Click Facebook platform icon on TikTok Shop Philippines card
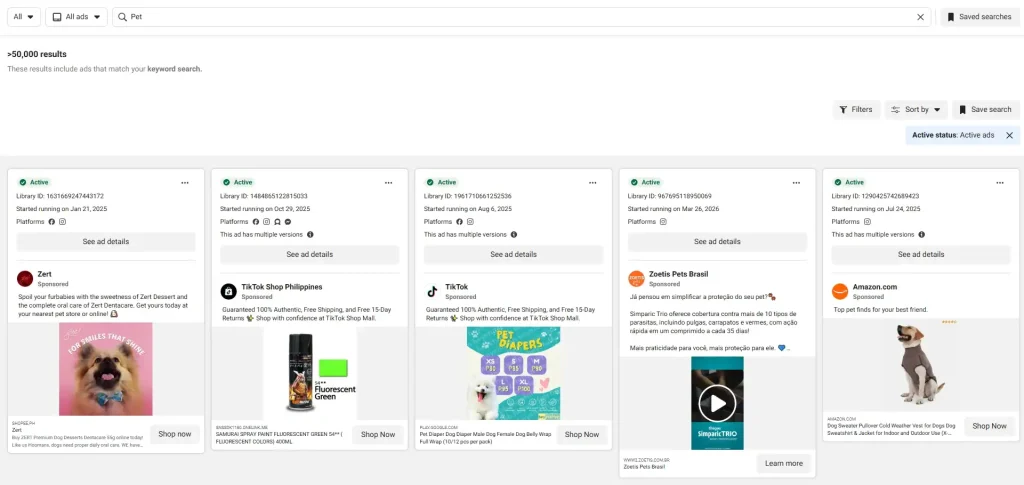This screenshot has height=485, width=1024. pyautogui.click(x=255, y=222)
